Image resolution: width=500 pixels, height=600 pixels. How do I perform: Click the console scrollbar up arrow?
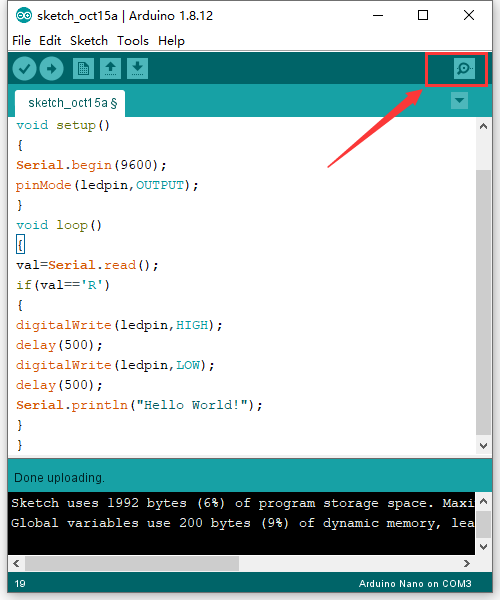pyautogui.click(x=484, y=501)
